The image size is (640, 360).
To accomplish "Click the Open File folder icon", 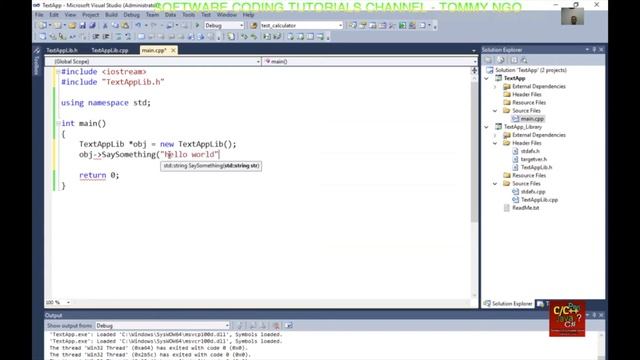I will tap(72, 25).
